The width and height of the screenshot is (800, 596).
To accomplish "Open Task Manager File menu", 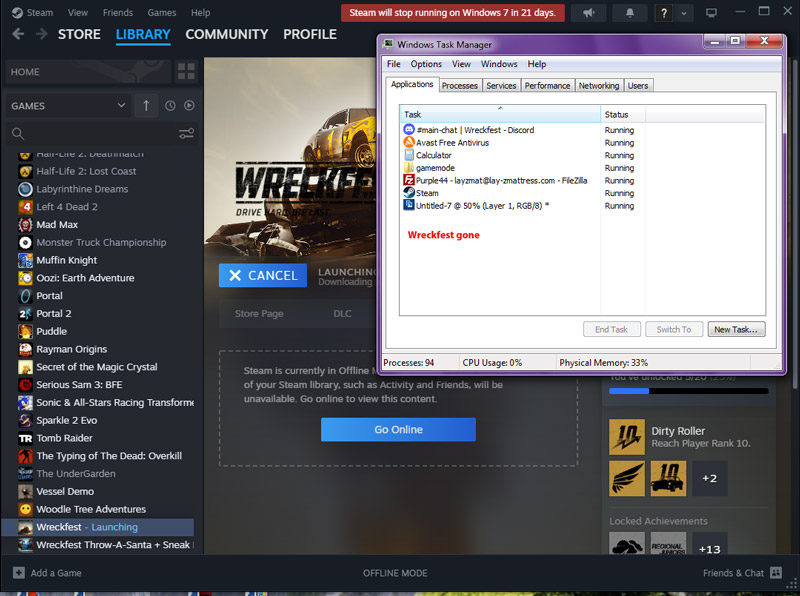I will pos(393,64).
